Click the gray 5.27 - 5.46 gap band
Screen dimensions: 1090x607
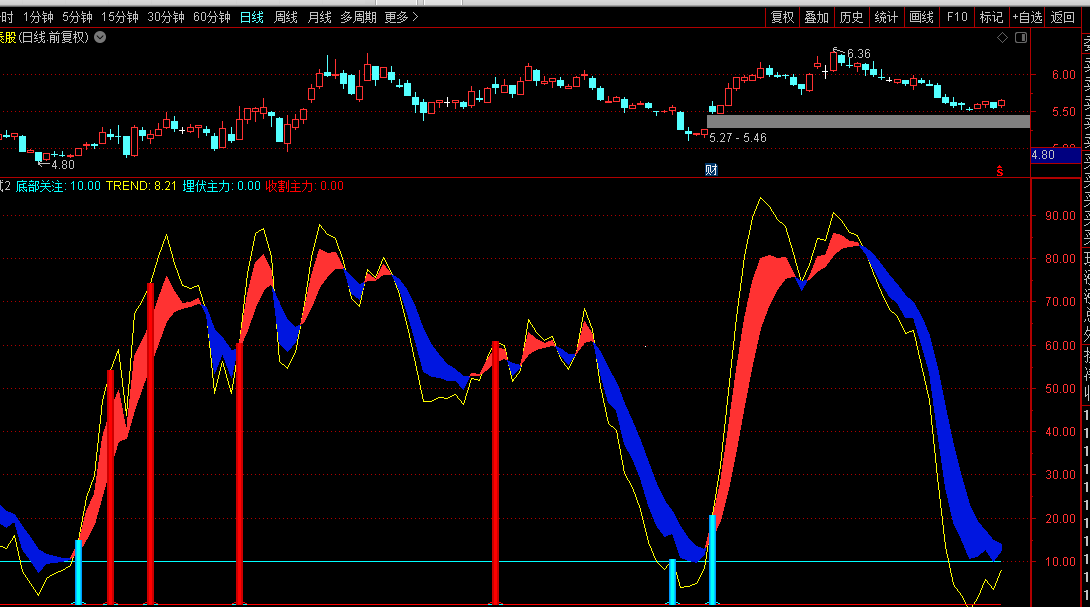868,121
